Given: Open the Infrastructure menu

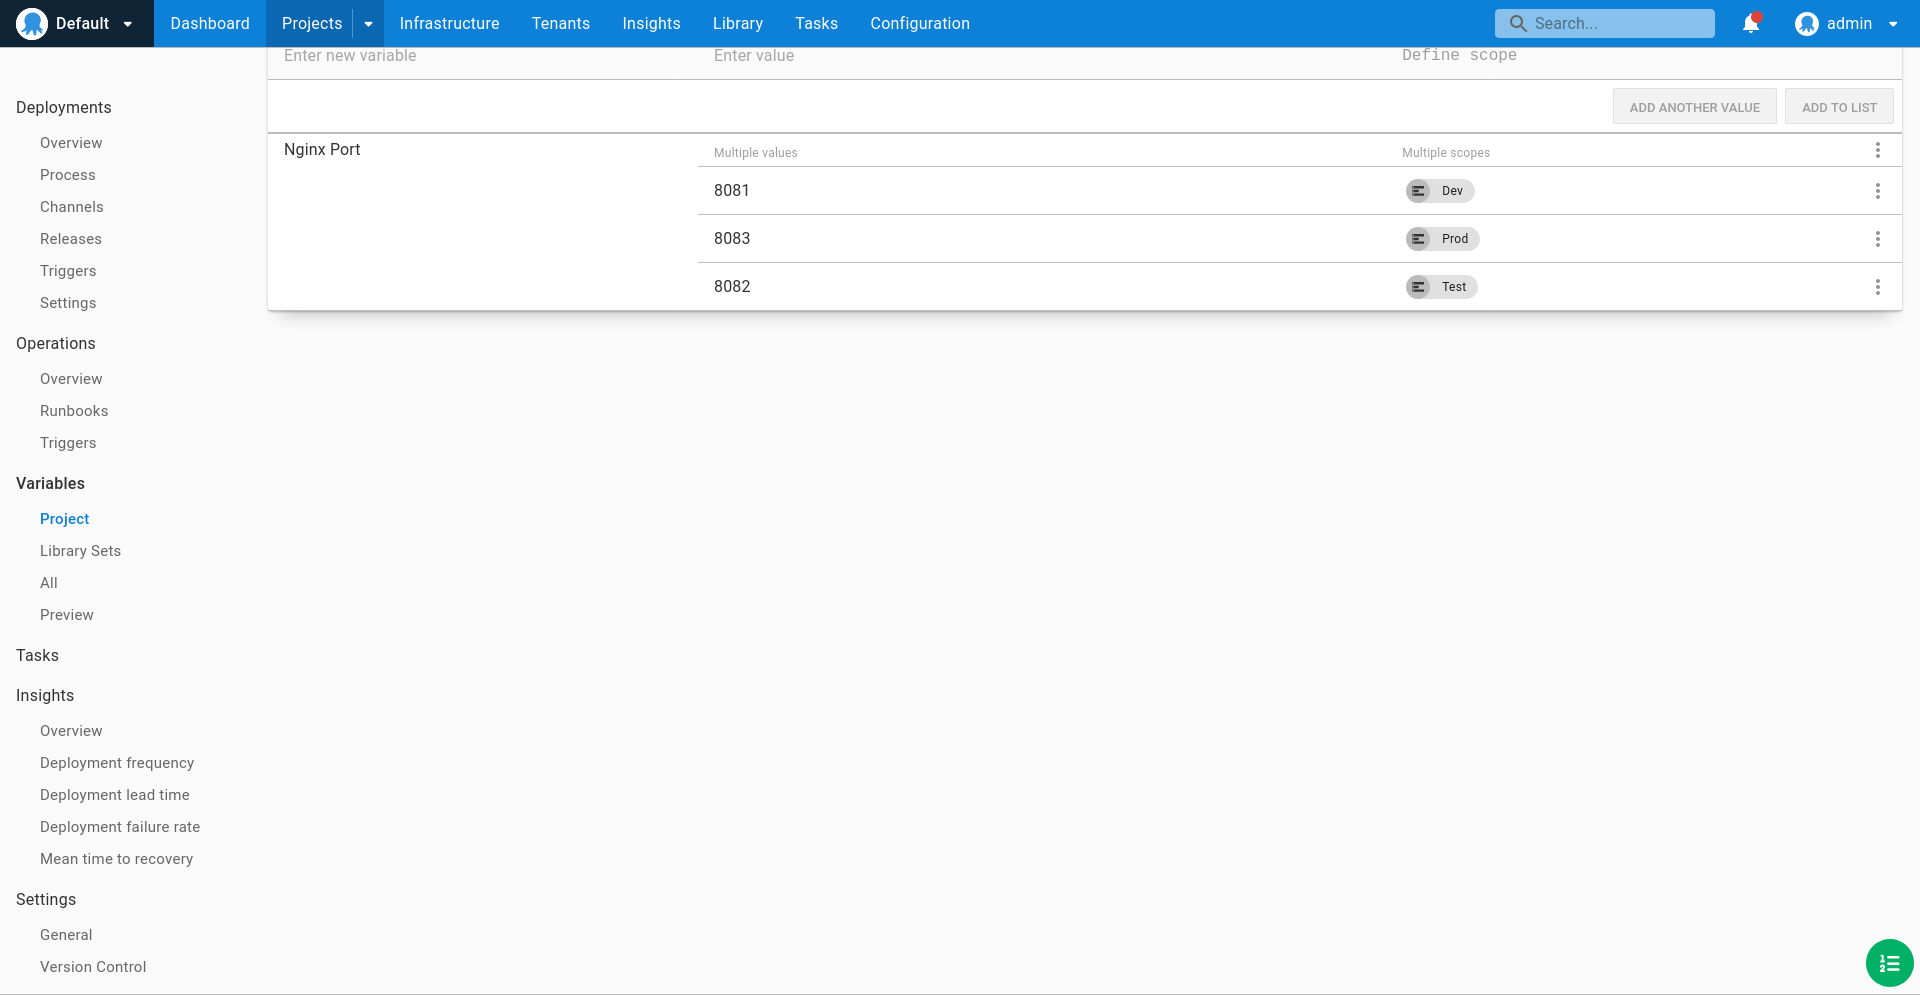Looking at the screenshot, I should (x=449, y=23).
